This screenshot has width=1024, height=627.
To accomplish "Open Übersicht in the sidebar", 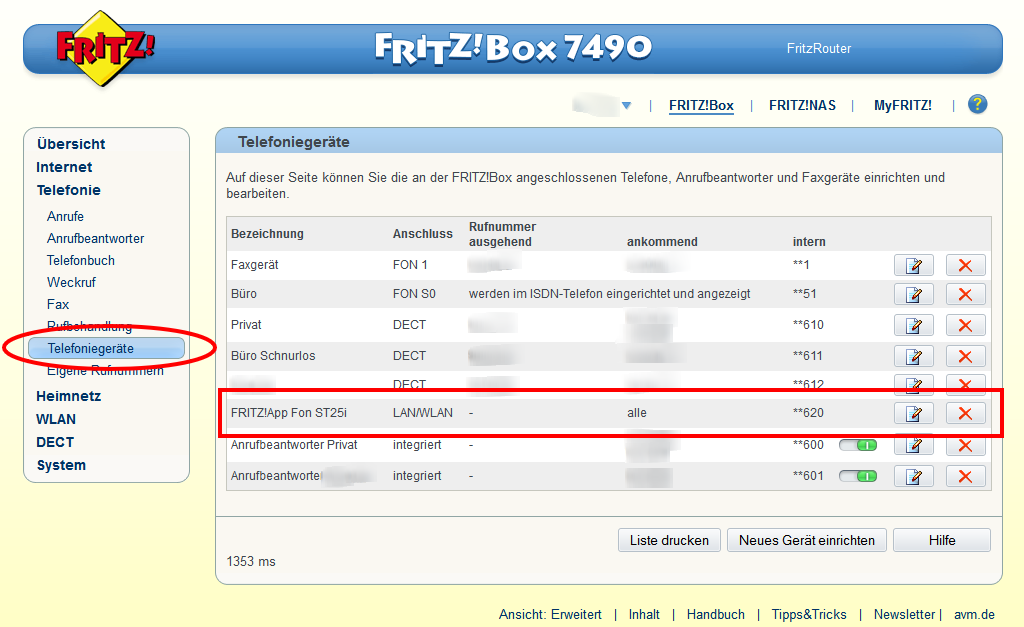I will 71,144.
